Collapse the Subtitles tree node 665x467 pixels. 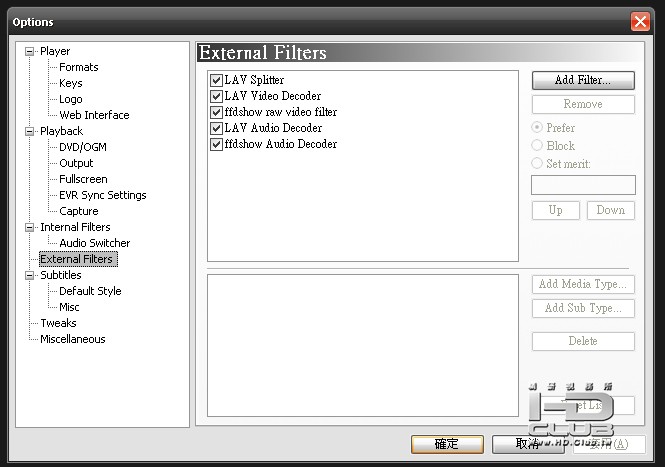[29, 275]
